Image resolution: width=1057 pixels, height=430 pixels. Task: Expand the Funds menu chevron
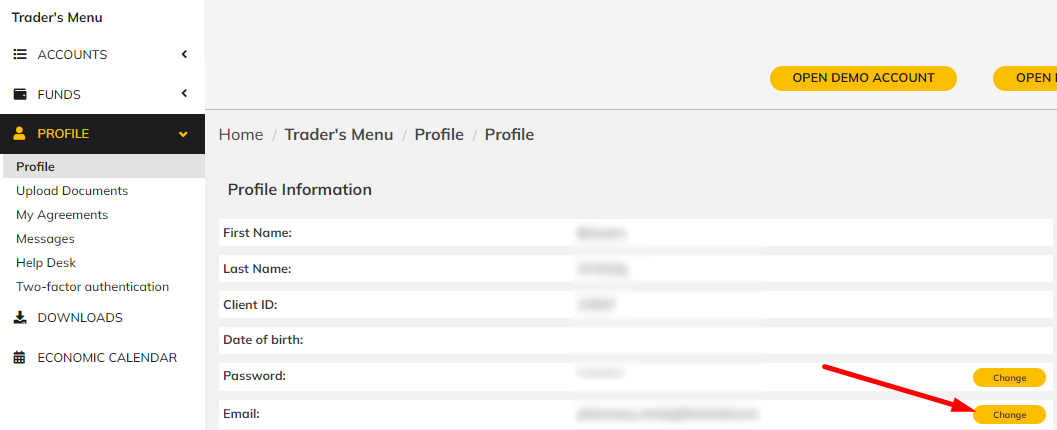click(184, 94)
